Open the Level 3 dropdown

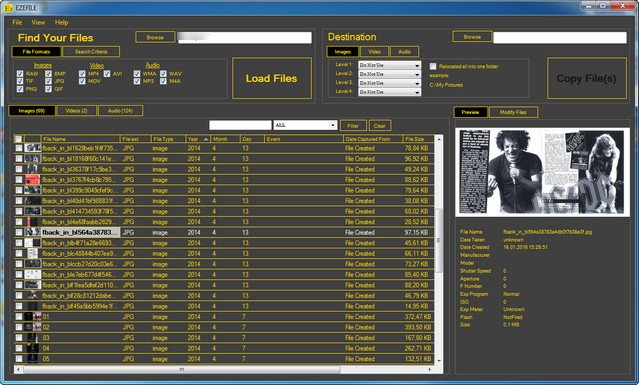coord(389,83)
